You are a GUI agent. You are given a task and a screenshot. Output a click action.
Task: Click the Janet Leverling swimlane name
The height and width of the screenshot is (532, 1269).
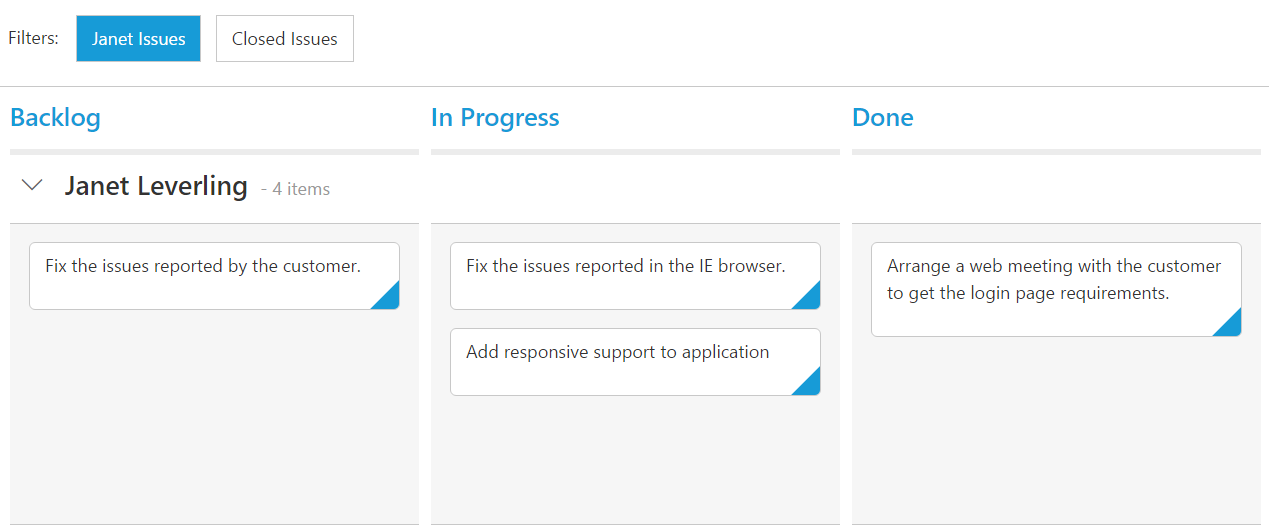156,186
